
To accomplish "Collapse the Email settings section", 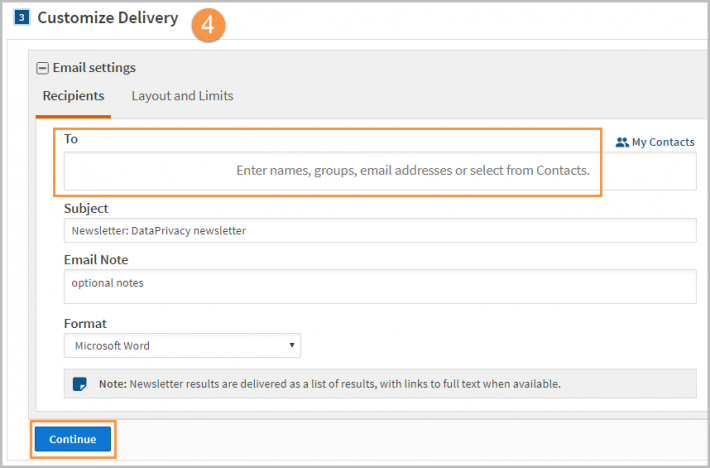I will click(x=43, y=68).
